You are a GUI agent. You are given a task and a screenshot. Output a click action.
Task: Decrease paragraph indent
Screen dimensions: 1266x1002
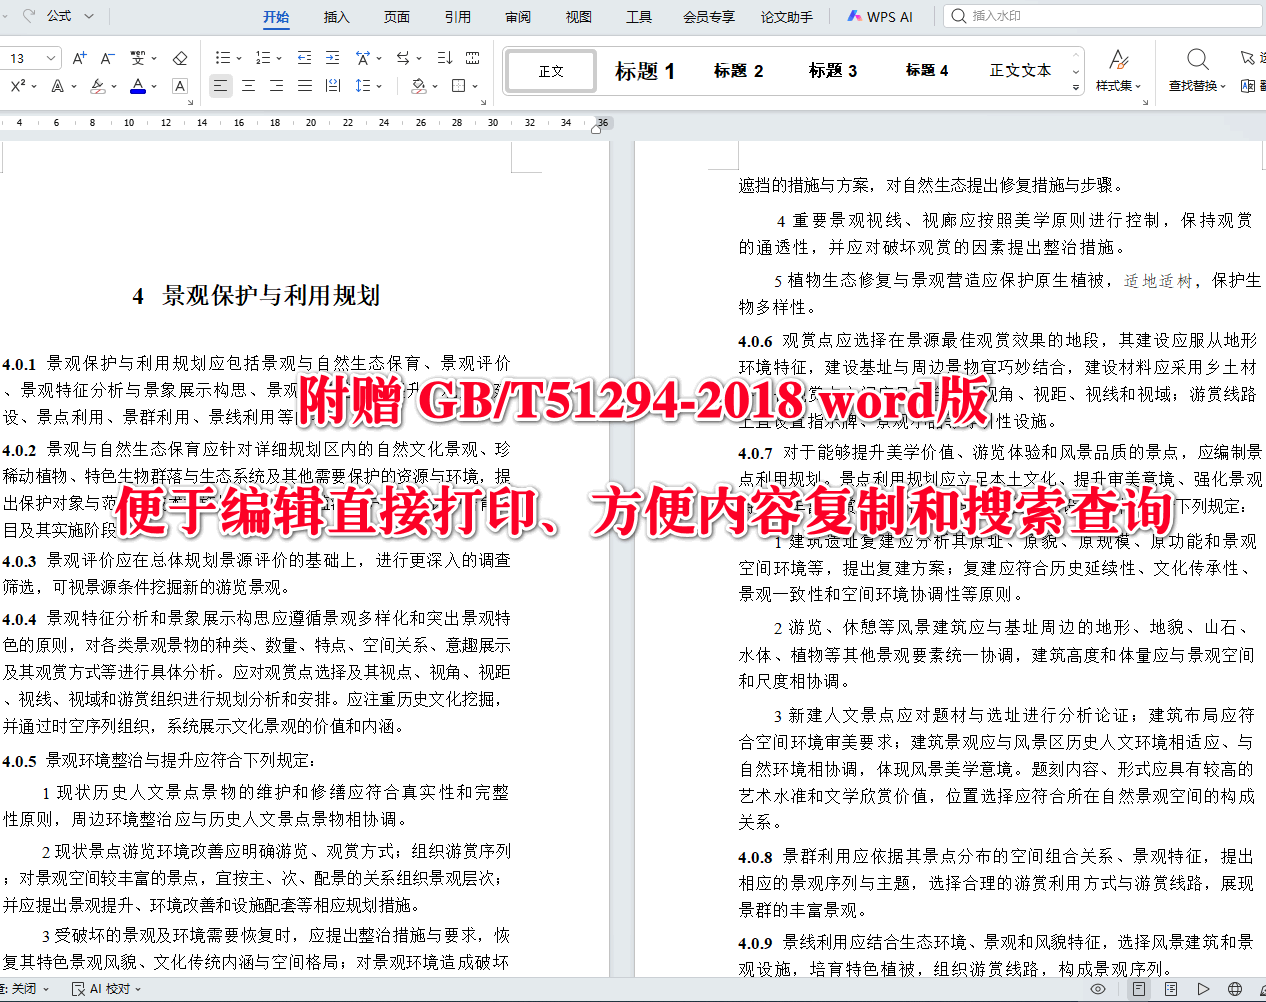(x=305, y=58)
